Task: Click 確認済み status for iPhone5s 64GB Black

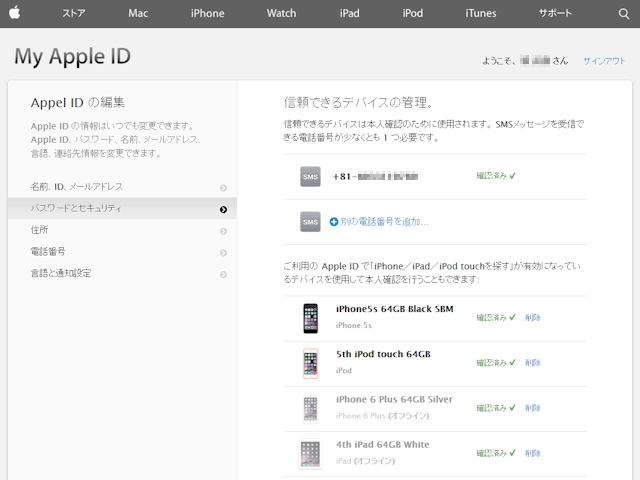Action: [x=496, y=318]
